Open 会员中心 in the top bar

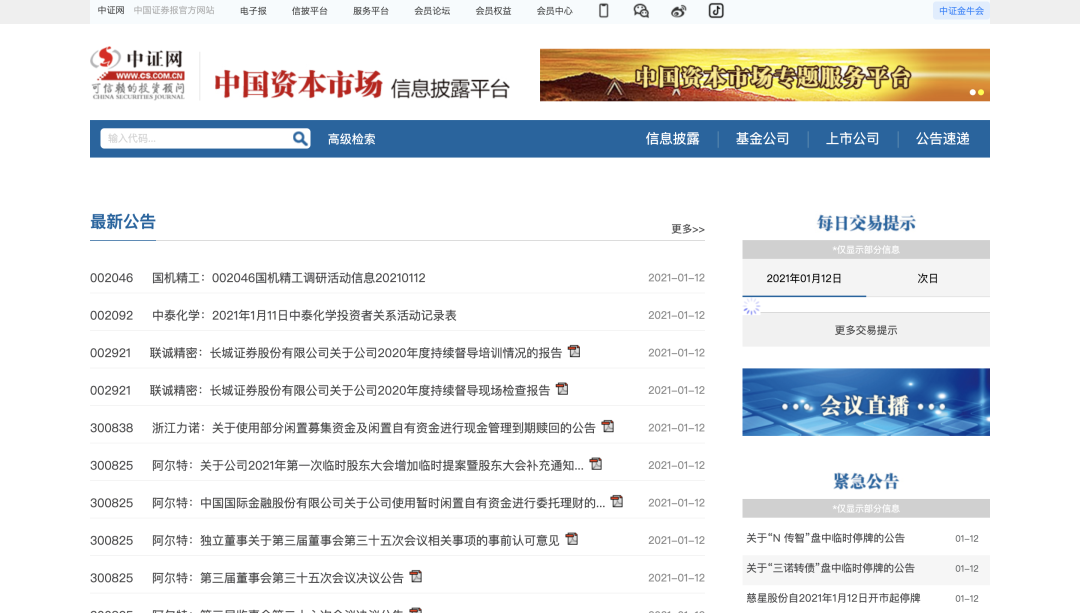554,11
